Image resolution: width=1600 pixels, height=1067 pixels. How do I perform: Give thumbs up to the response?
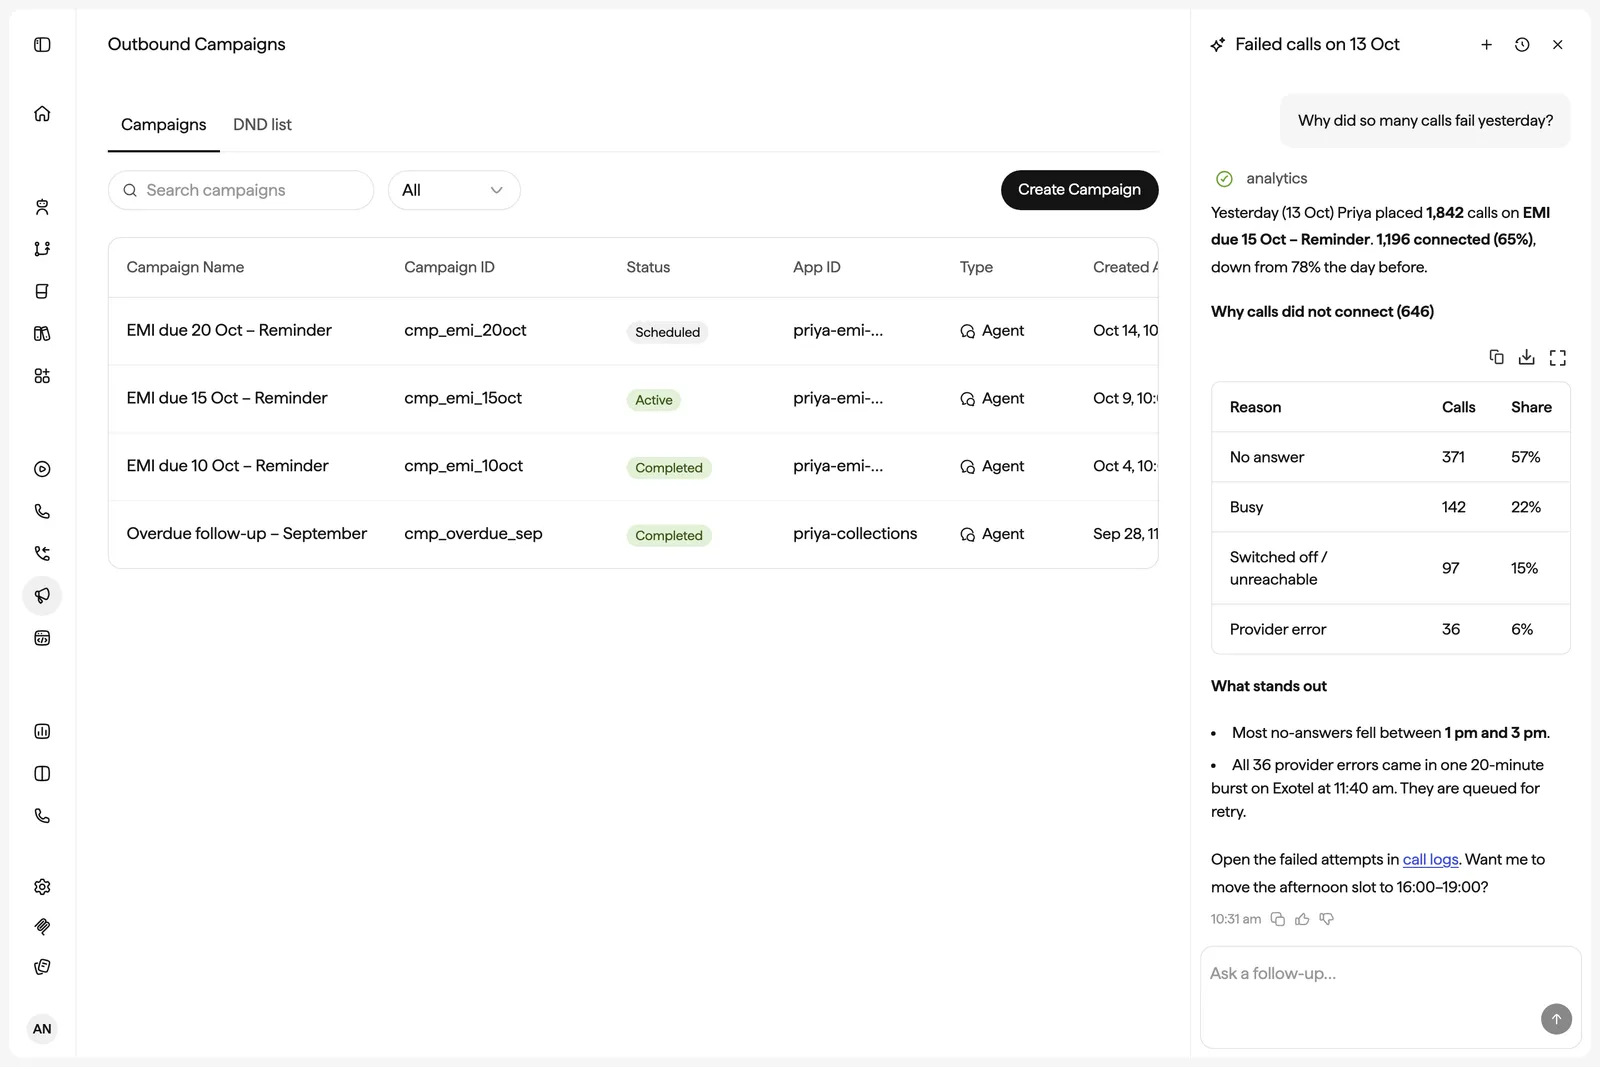[1302, 919]
